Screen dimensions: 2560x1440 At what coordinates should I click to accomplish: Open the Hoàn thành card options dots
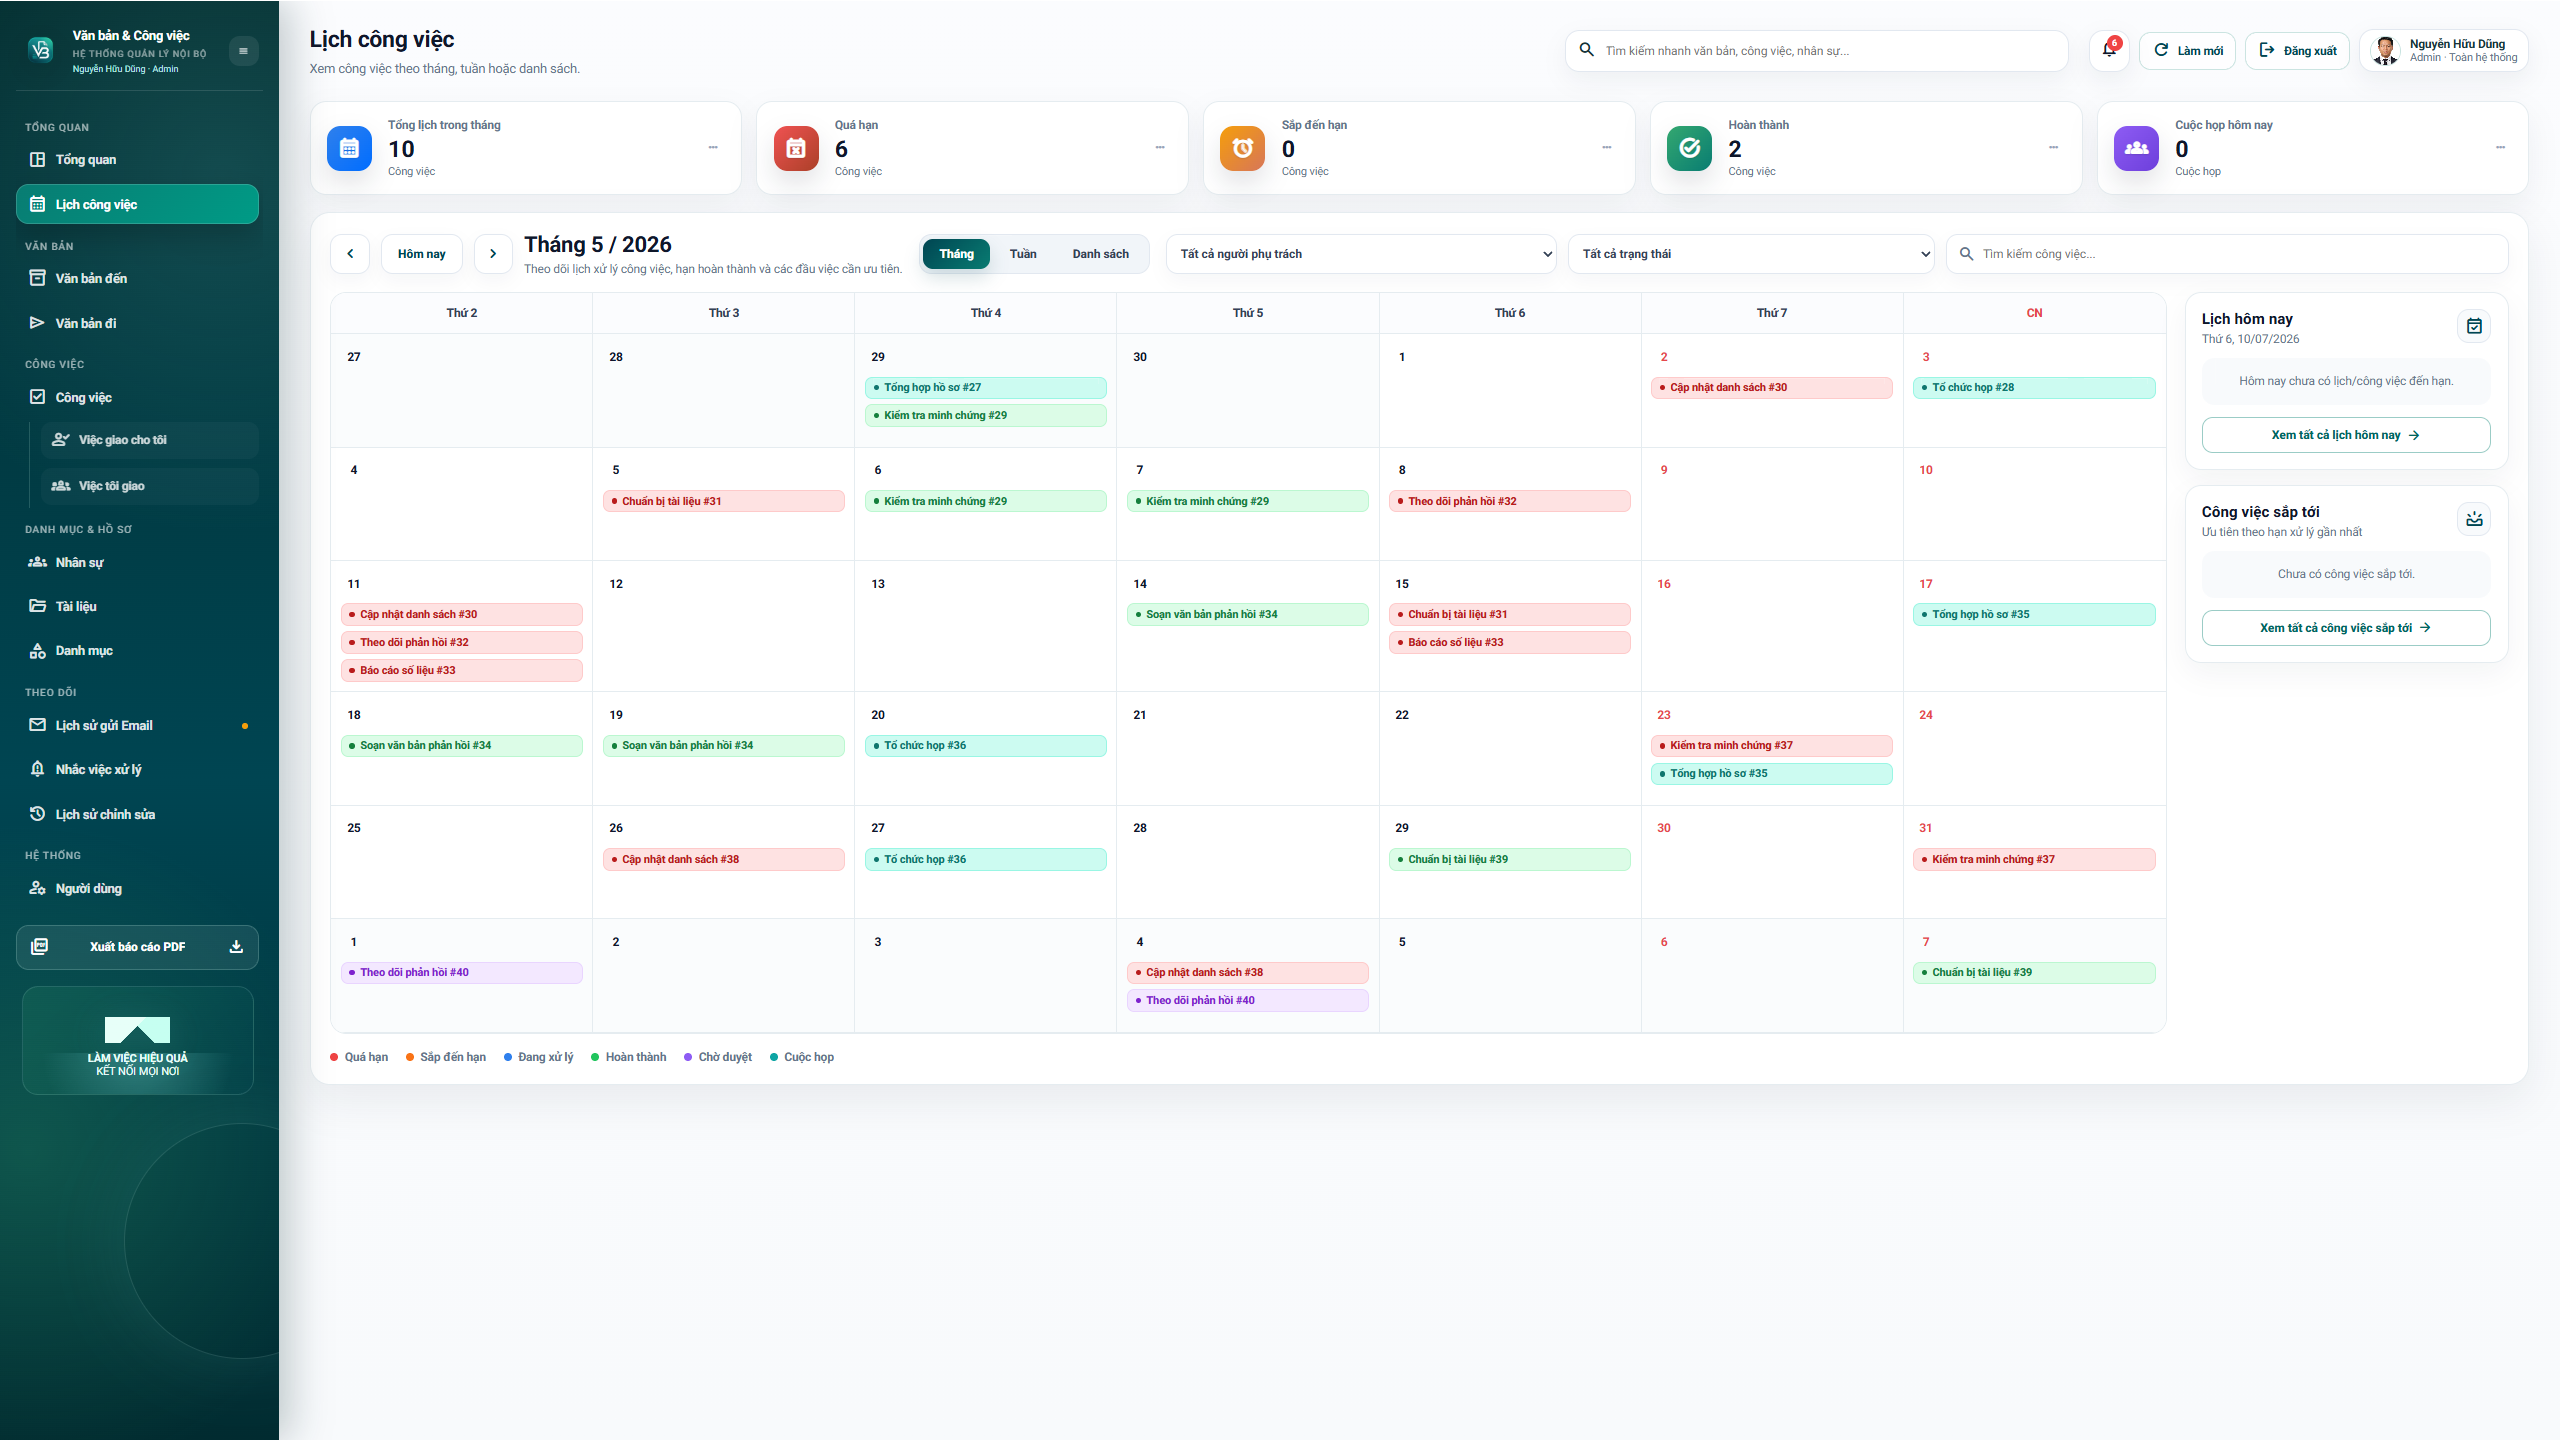click(2053, 148)
